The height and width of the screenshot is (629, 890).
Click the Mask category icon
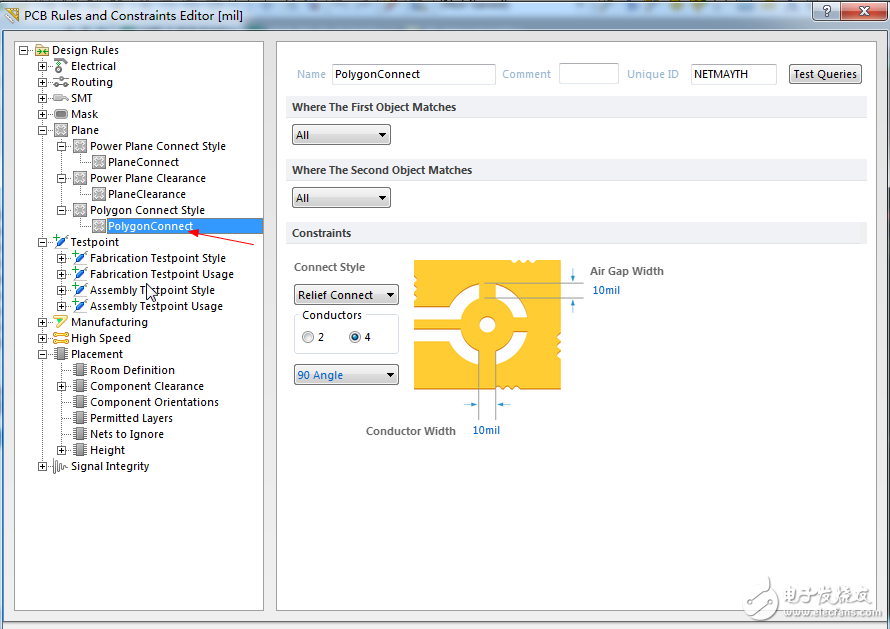[61, 114]
